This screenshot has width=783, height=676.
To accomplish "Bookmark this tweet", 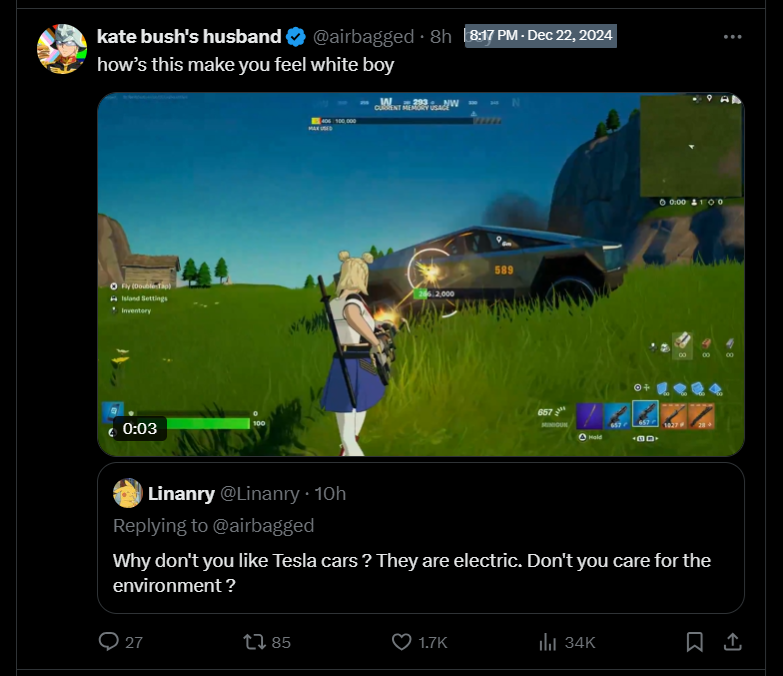I will [695, 642].
